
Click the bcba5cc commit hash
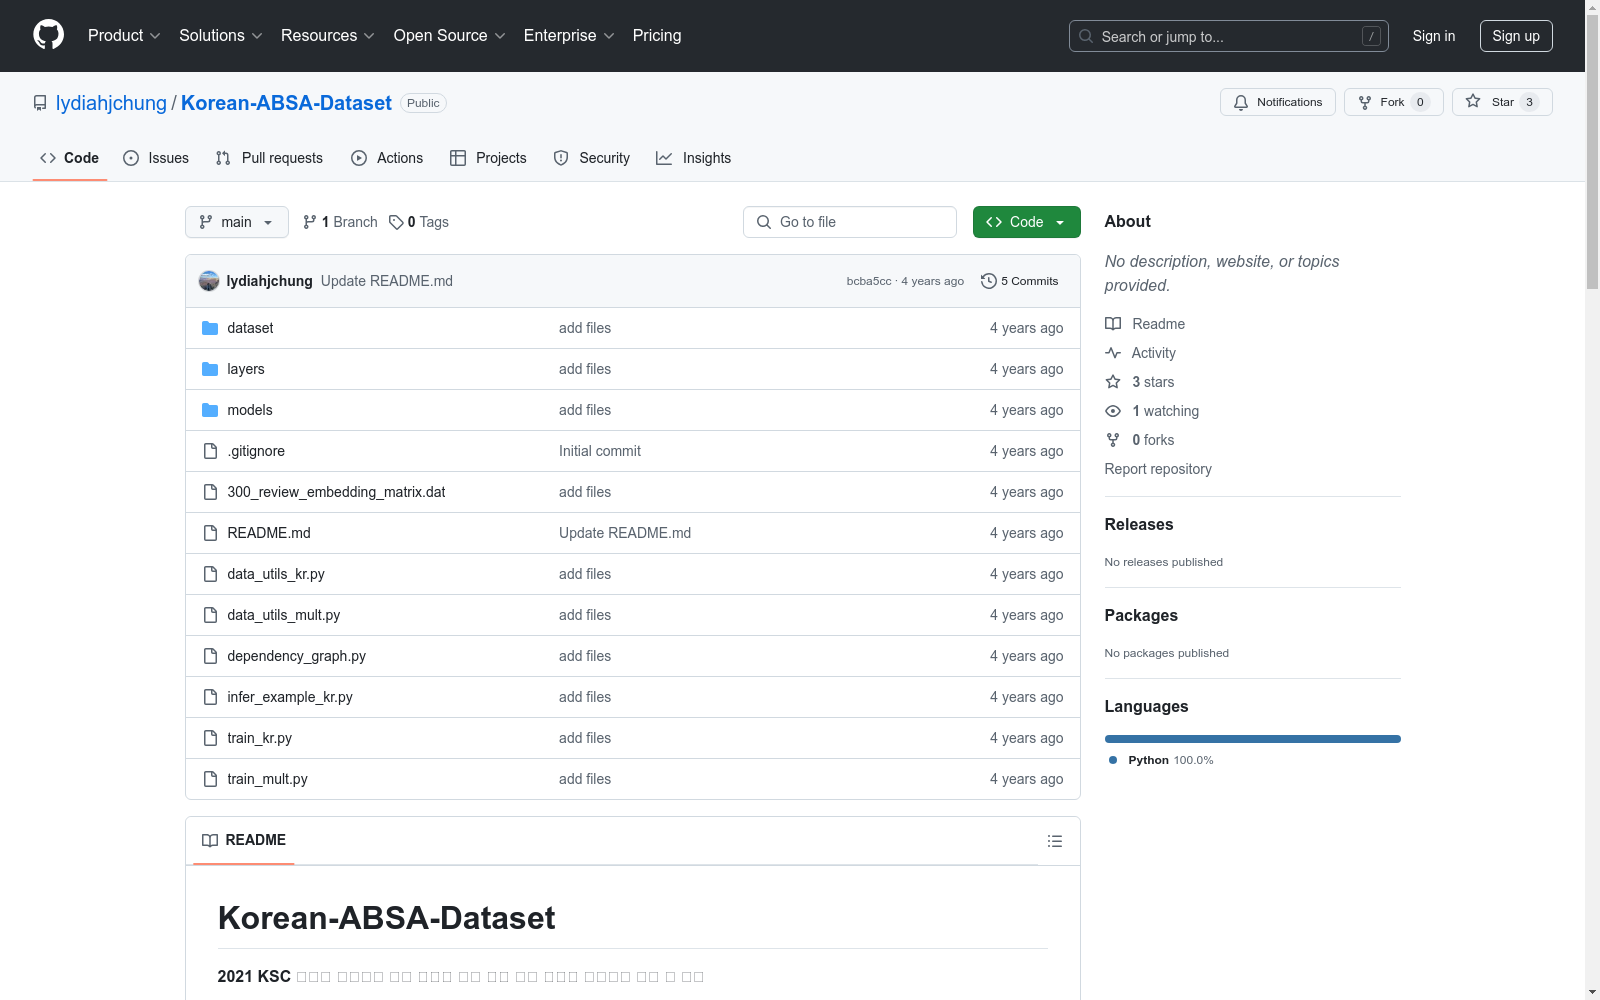click(x=869, y=281)
